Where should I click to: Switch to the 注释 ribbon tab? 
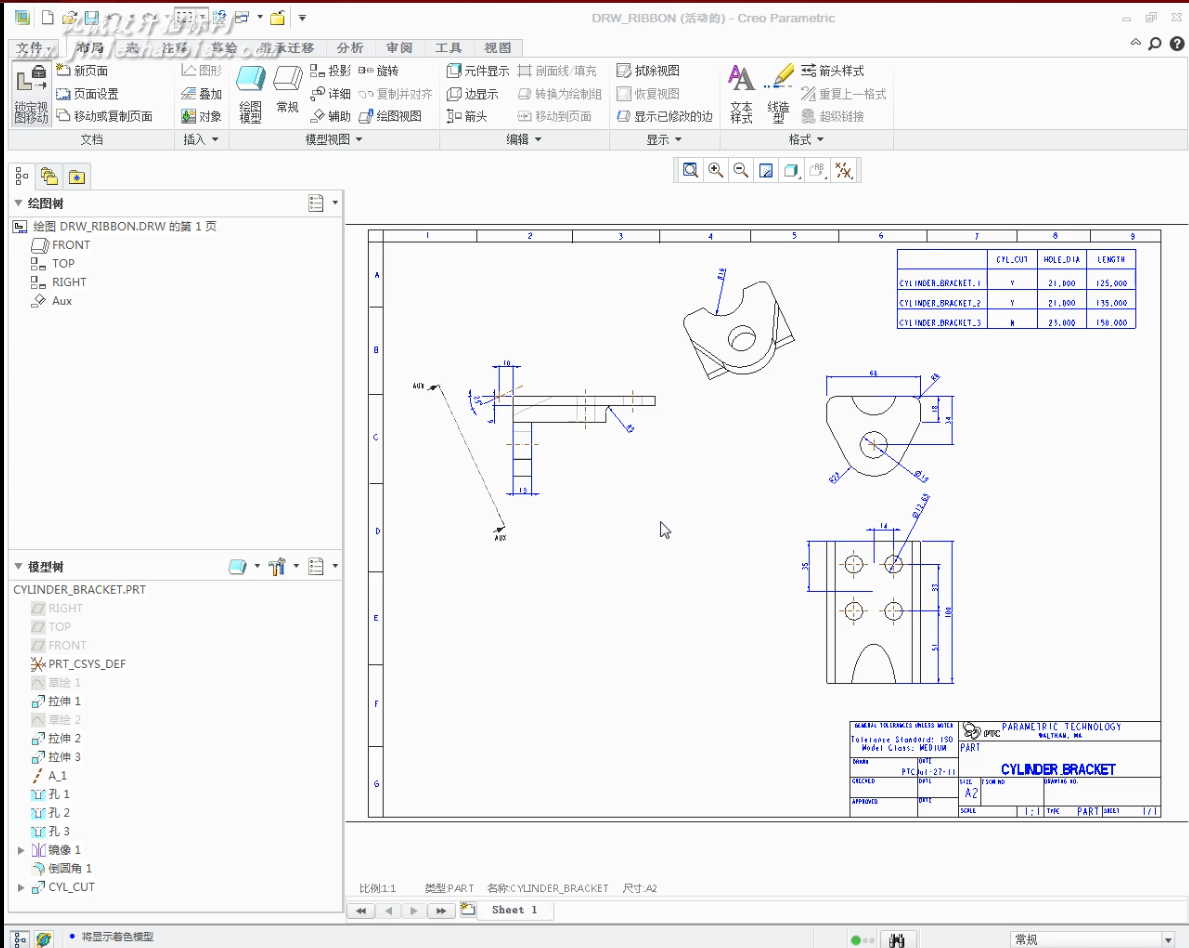(174, 48)
